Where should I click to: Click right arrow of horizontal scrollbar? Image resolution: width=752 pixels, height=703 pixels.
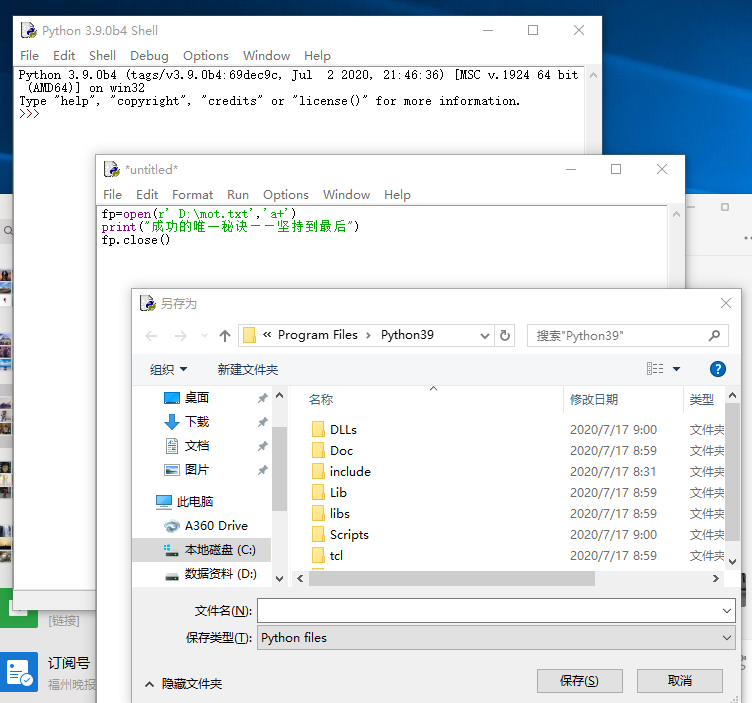[716, 579]
